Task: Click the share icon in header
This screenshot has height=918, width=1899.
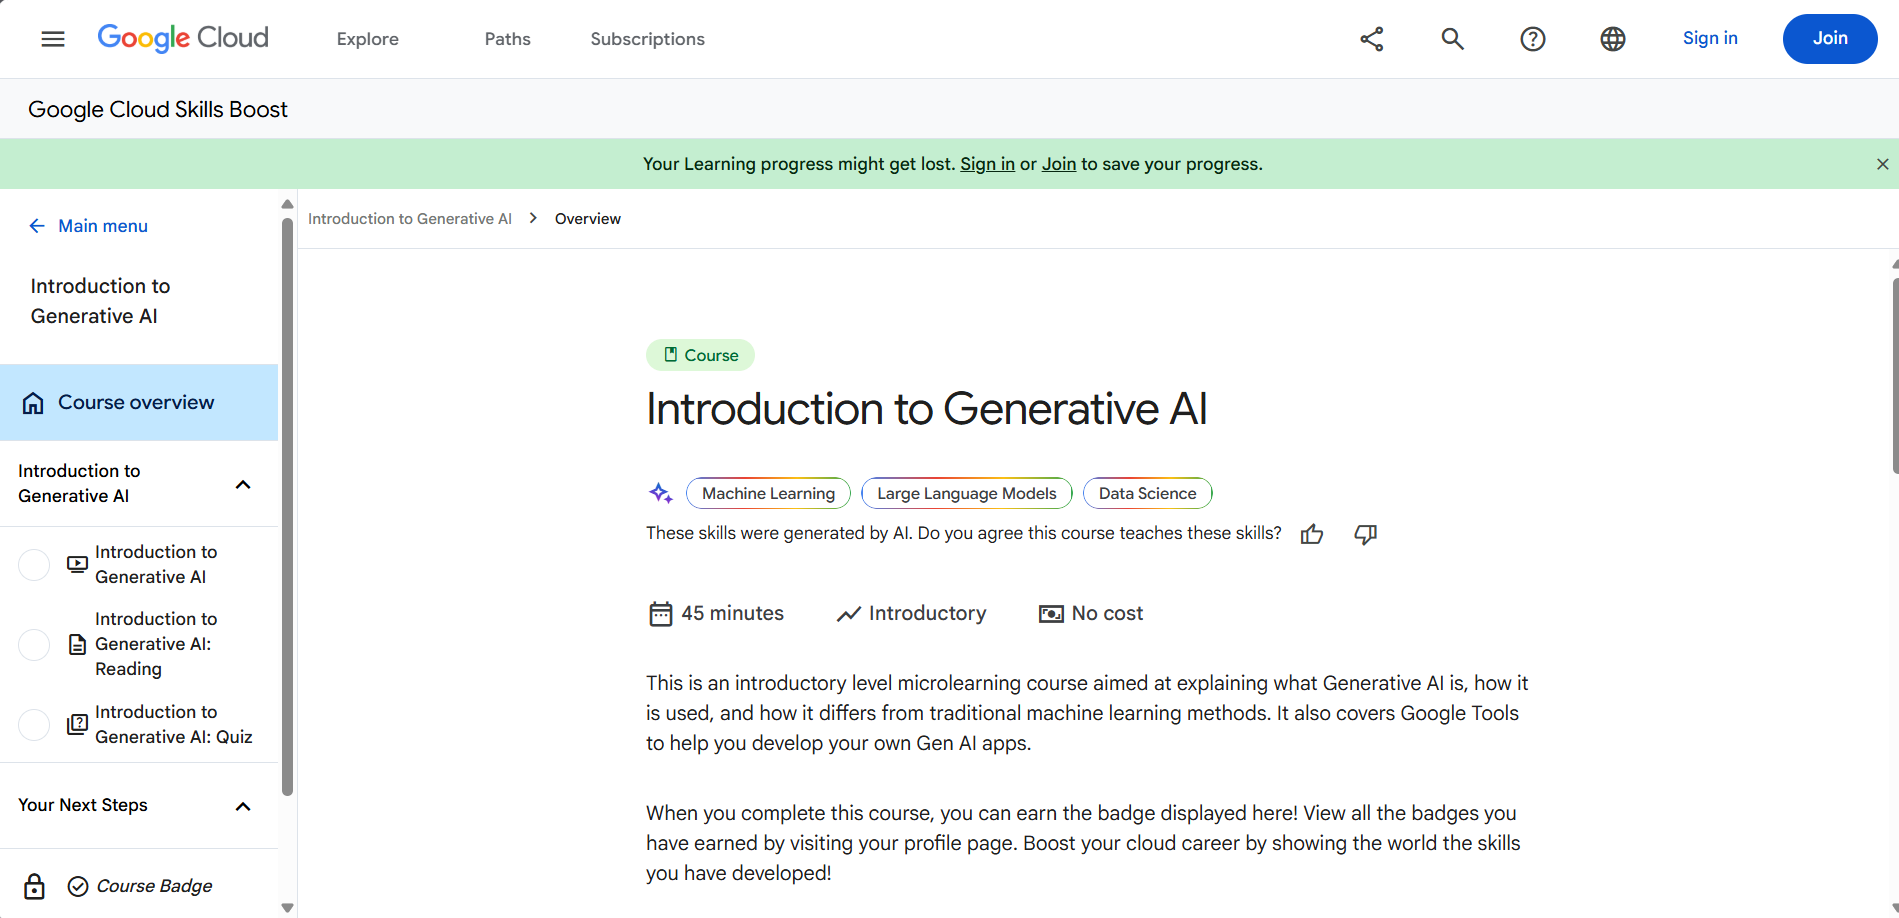Action: point(1372,39)
